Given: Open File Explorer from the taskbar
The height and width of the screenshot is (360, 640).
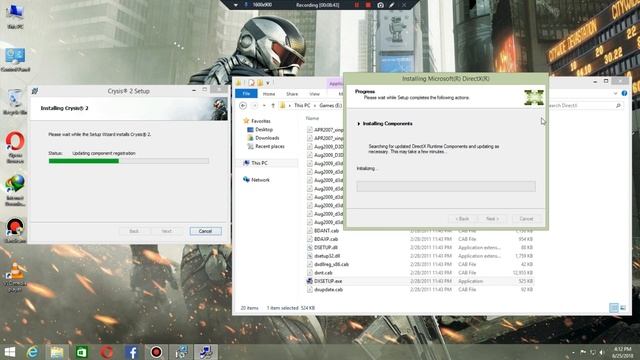Looking at the screenshot, I should pyautogui.click(x=57, y=352).
